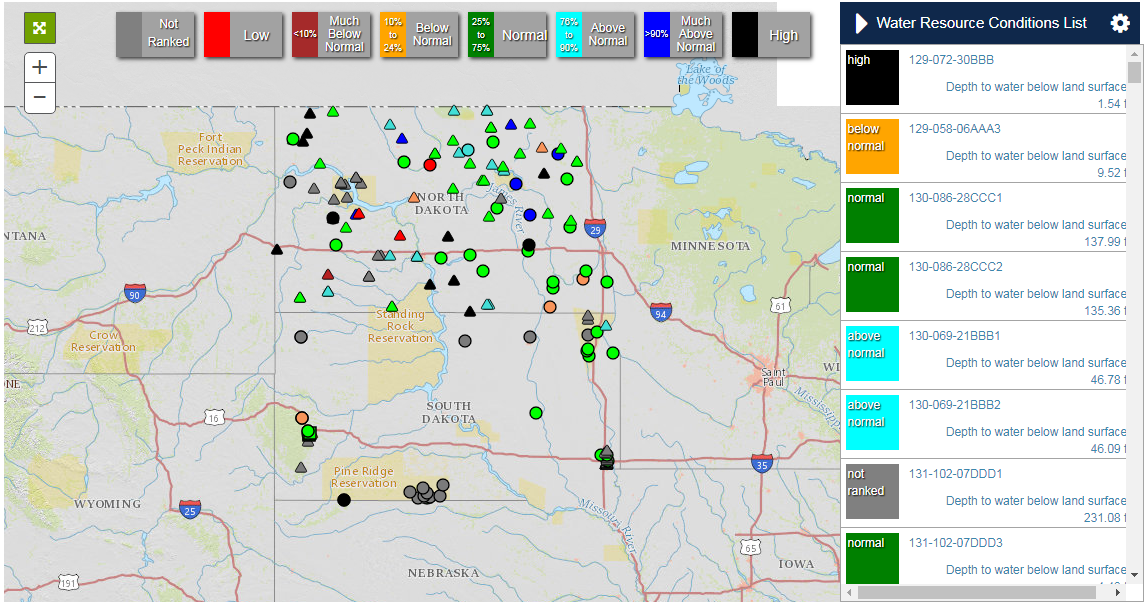Screen dimensions: 1144x602
Task: Toggle the Above Normal legend filter
Action: pyautogui.click(x=595, y=35)
